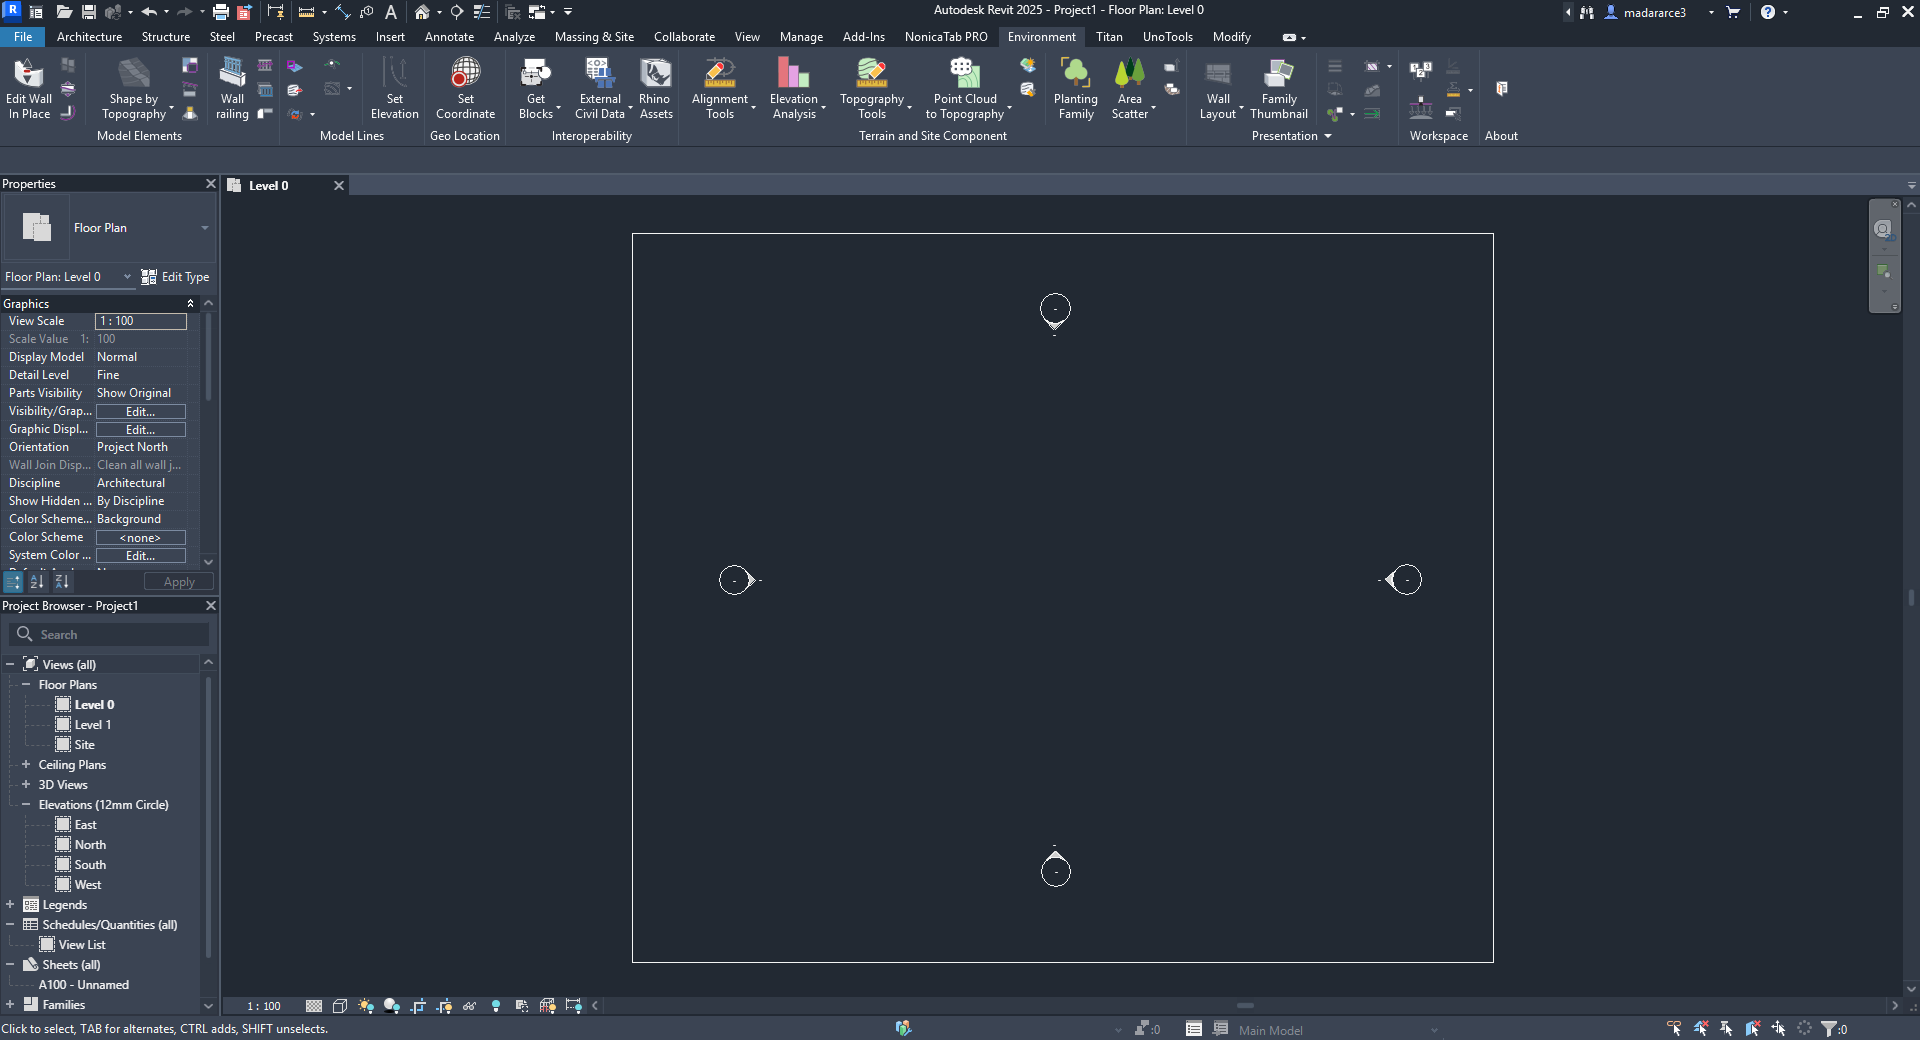Toggle Select Elements by Face

pyautogui.click(x=1752, y=1028)
